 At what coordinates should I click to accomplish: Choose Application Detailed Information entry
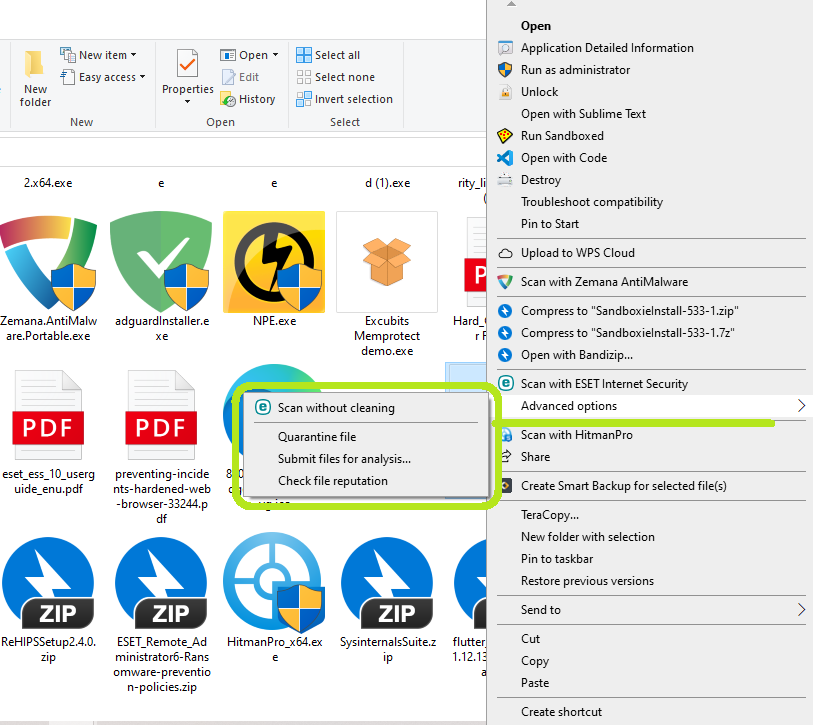pyautogui.click(x=650, y=48)
